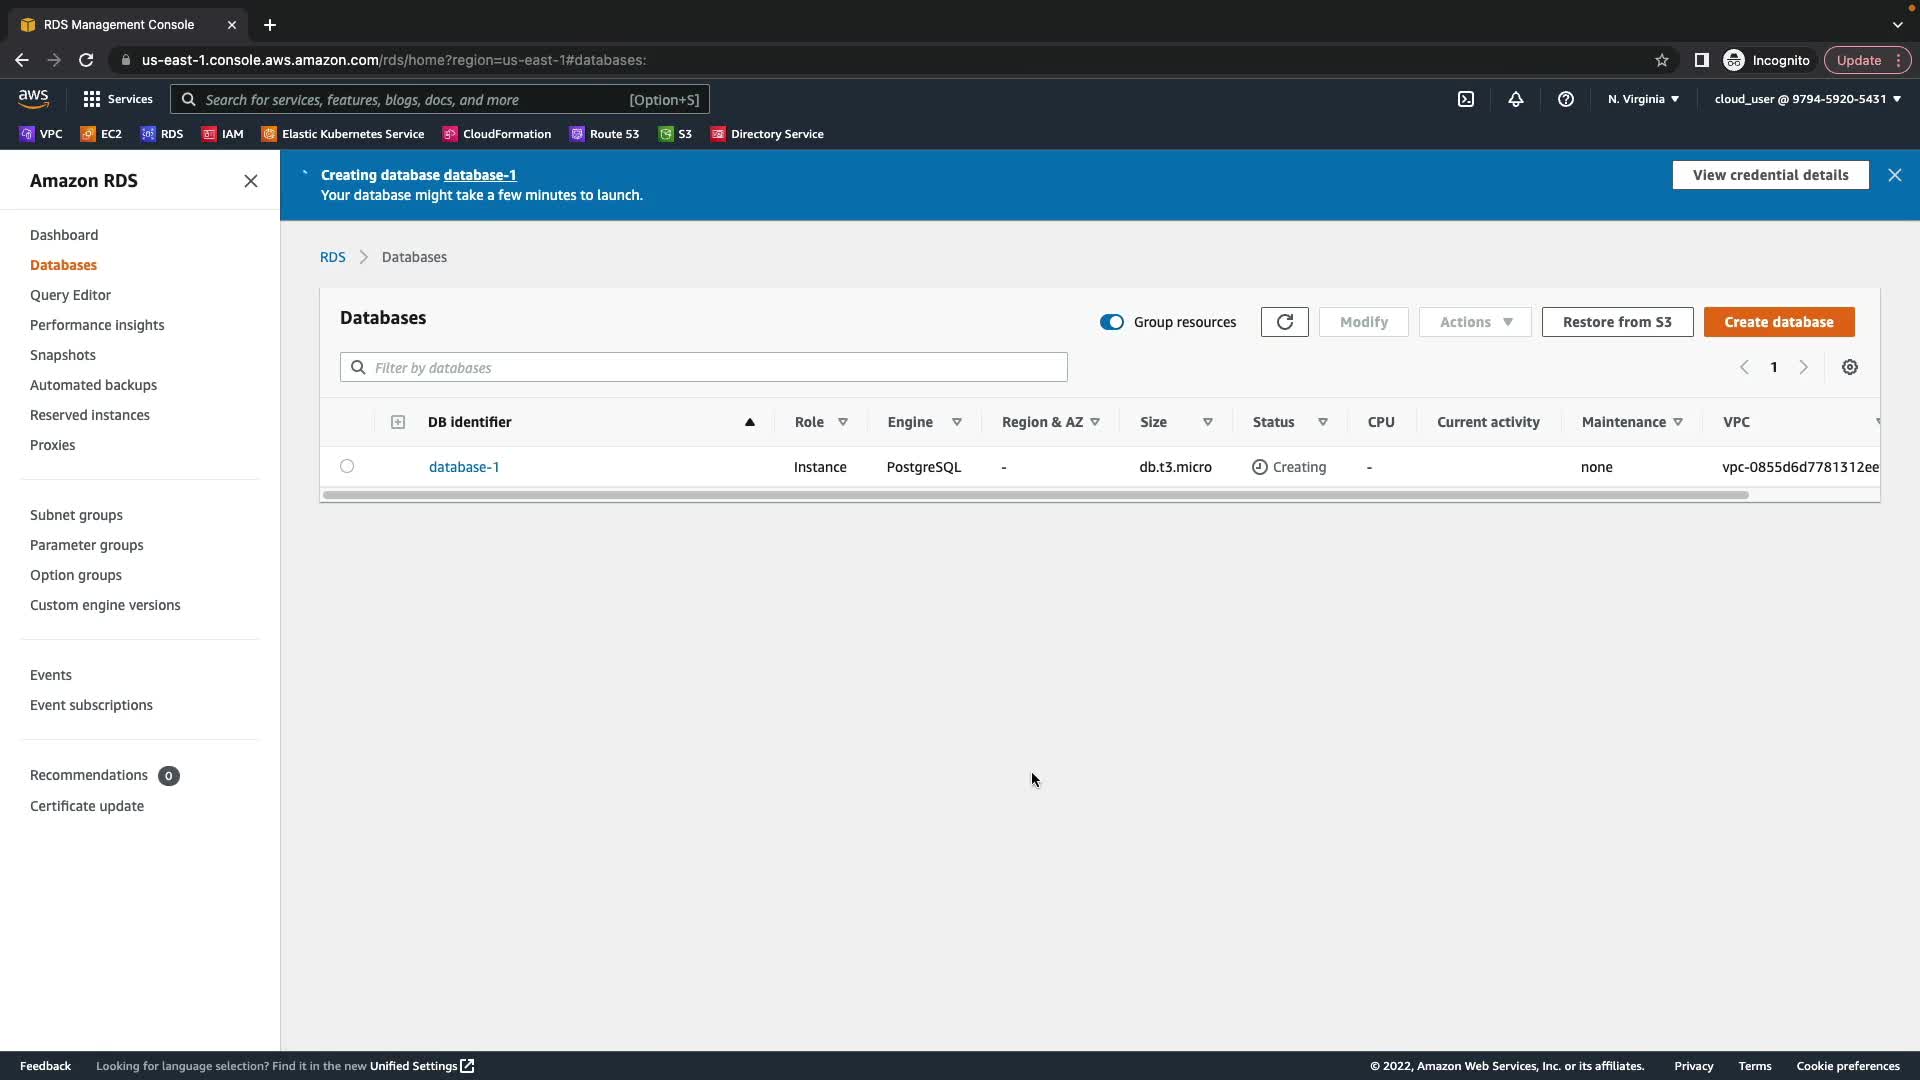Viewport: 1920px width, 1080px height.
Task: Select database-1 radio button
Action: coord(347,466)
